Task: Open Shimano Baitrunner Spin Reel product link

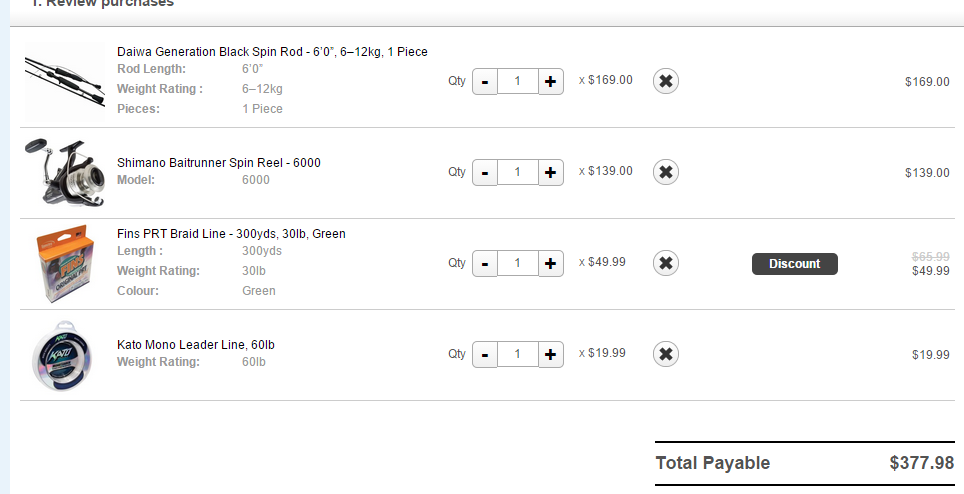Action: [x=218, y=163]
